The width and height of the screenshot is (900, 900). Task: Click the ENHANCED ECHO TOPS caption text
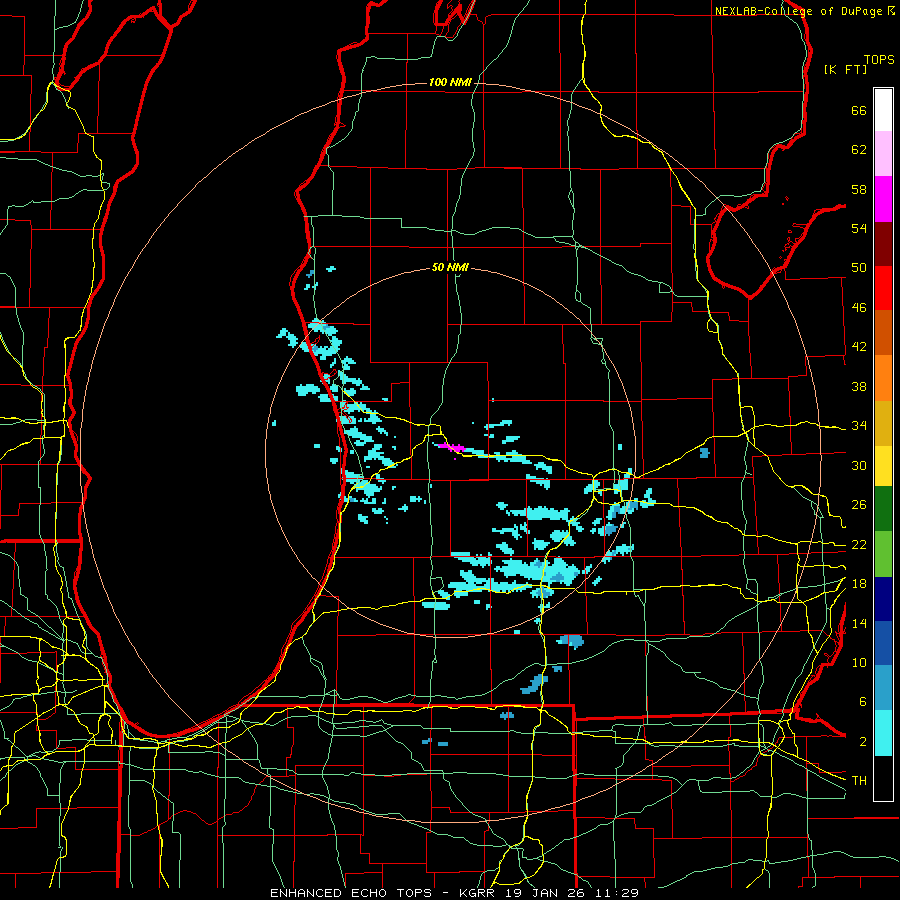coord(351,893)
